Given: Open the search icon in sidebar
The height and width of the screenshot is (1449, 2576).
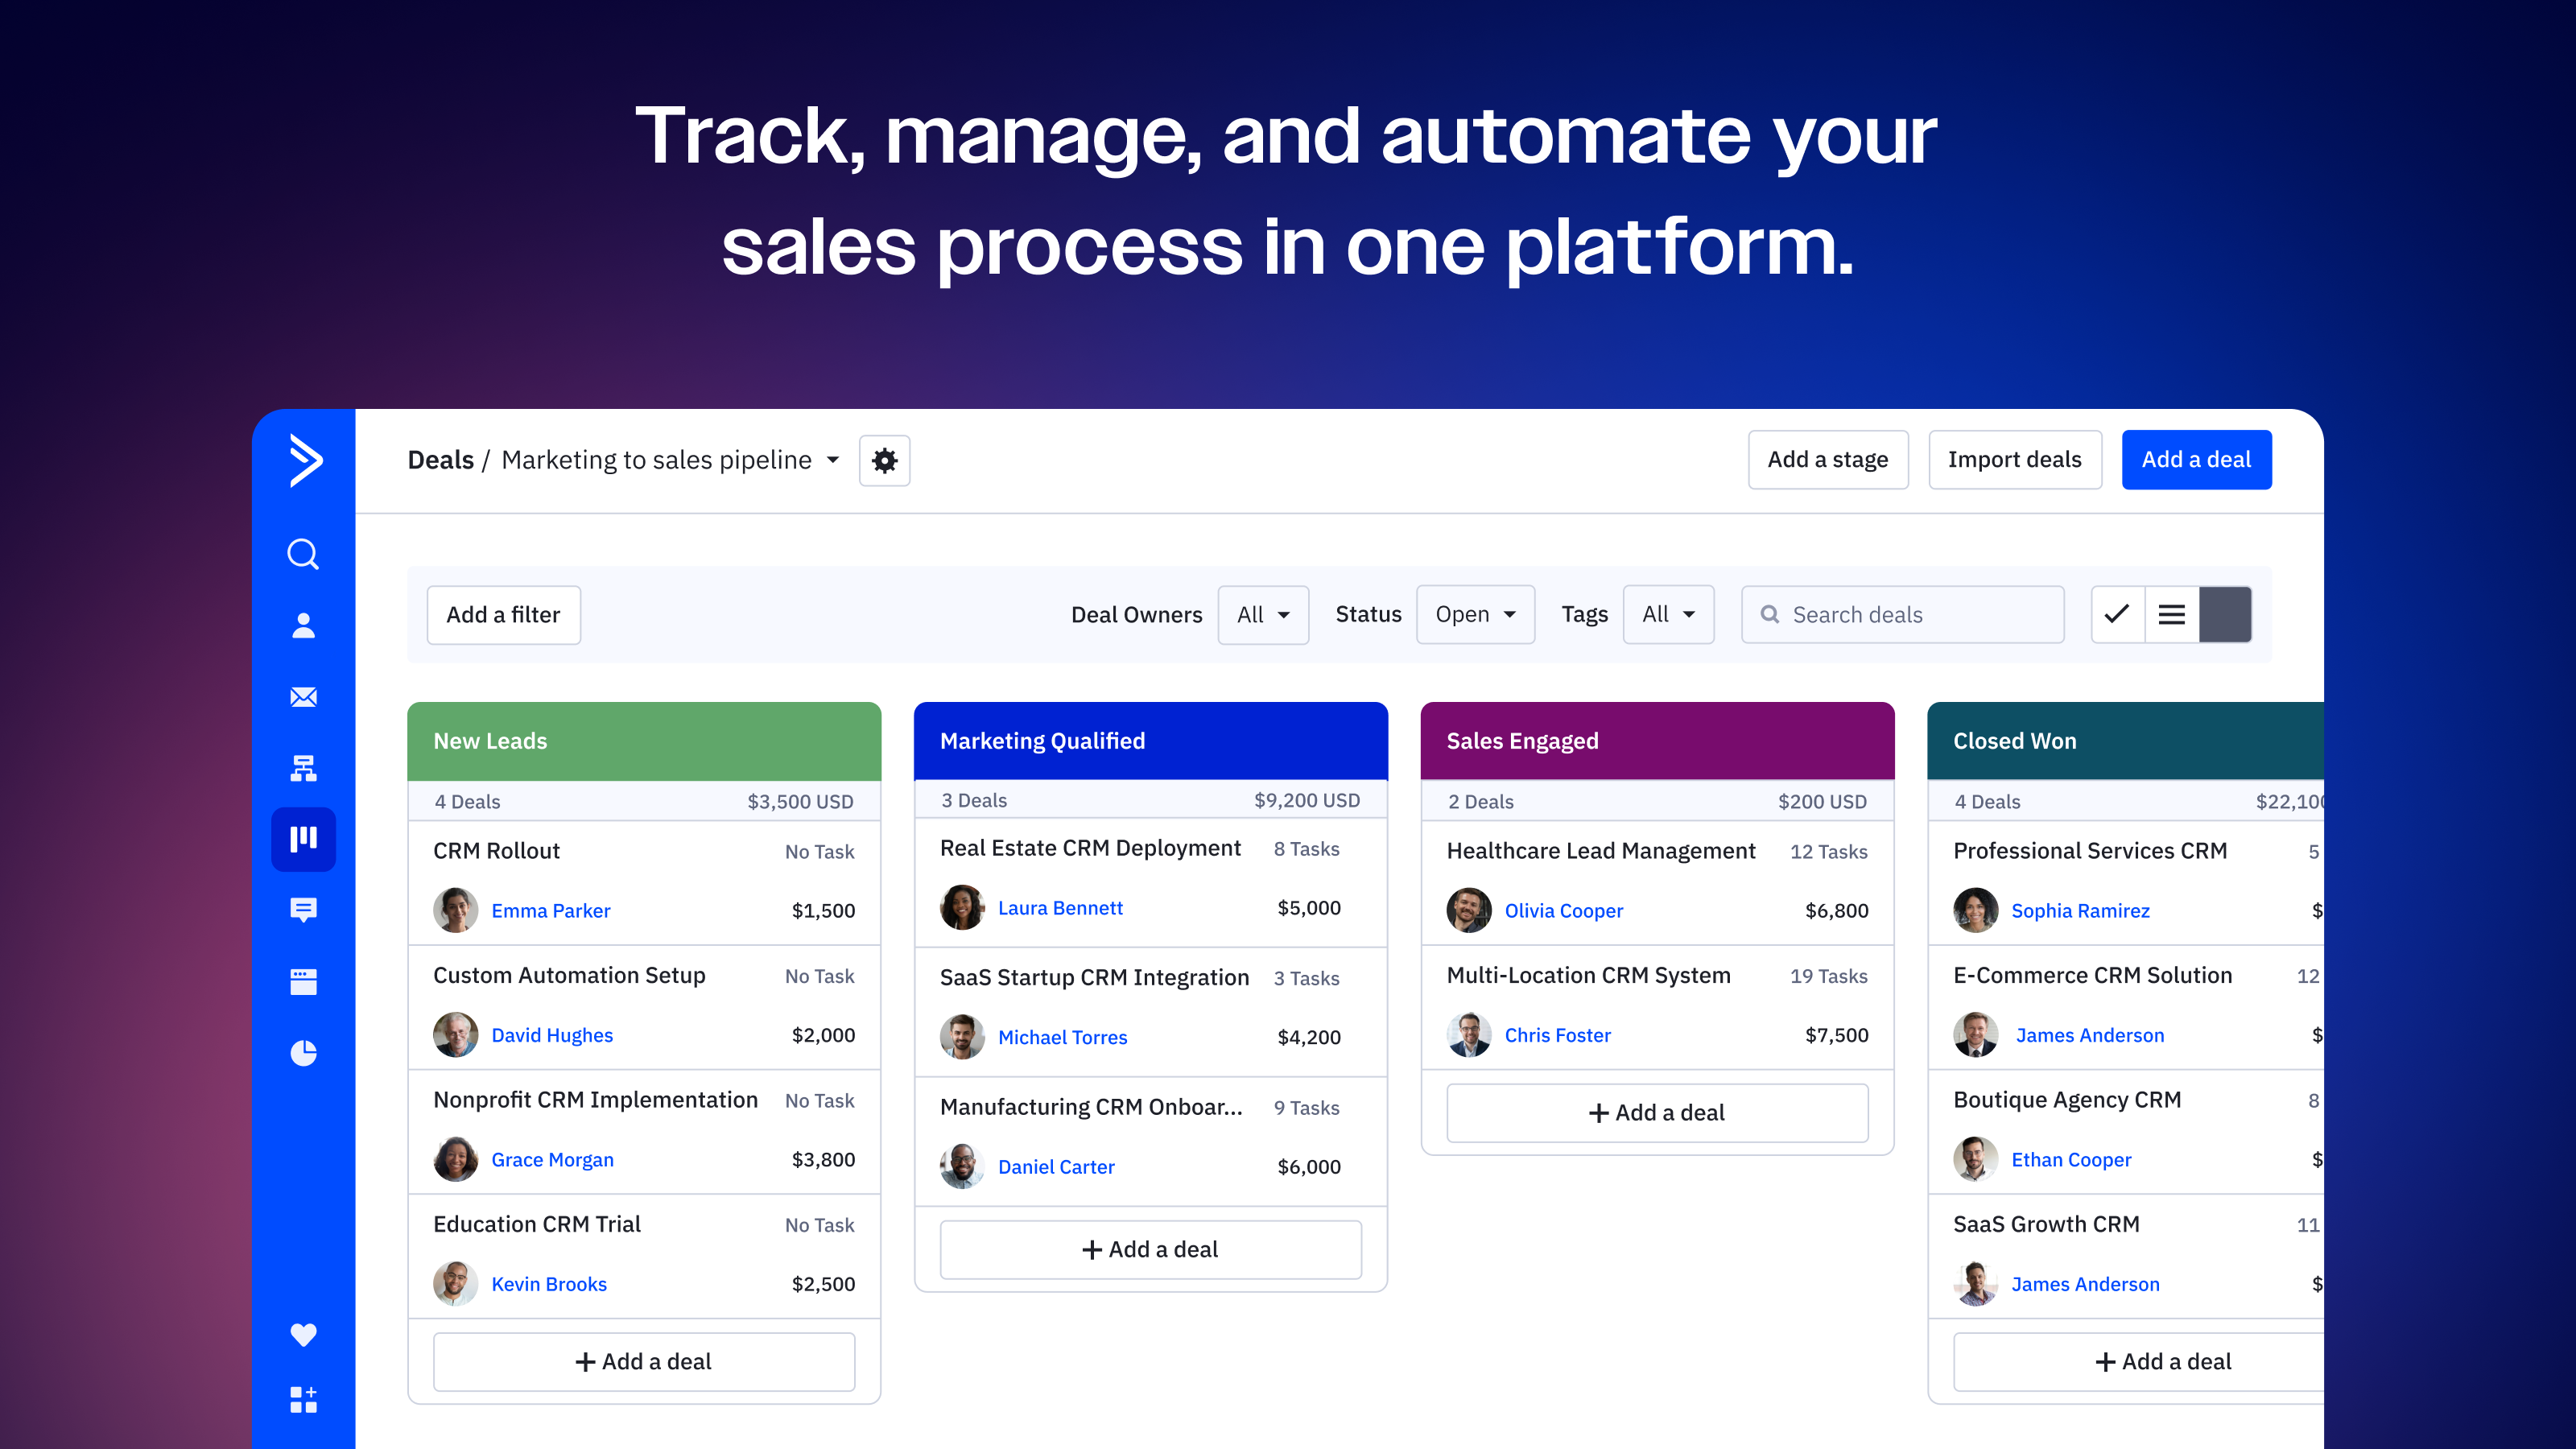Looking at the screenshot, I should 303,553.
